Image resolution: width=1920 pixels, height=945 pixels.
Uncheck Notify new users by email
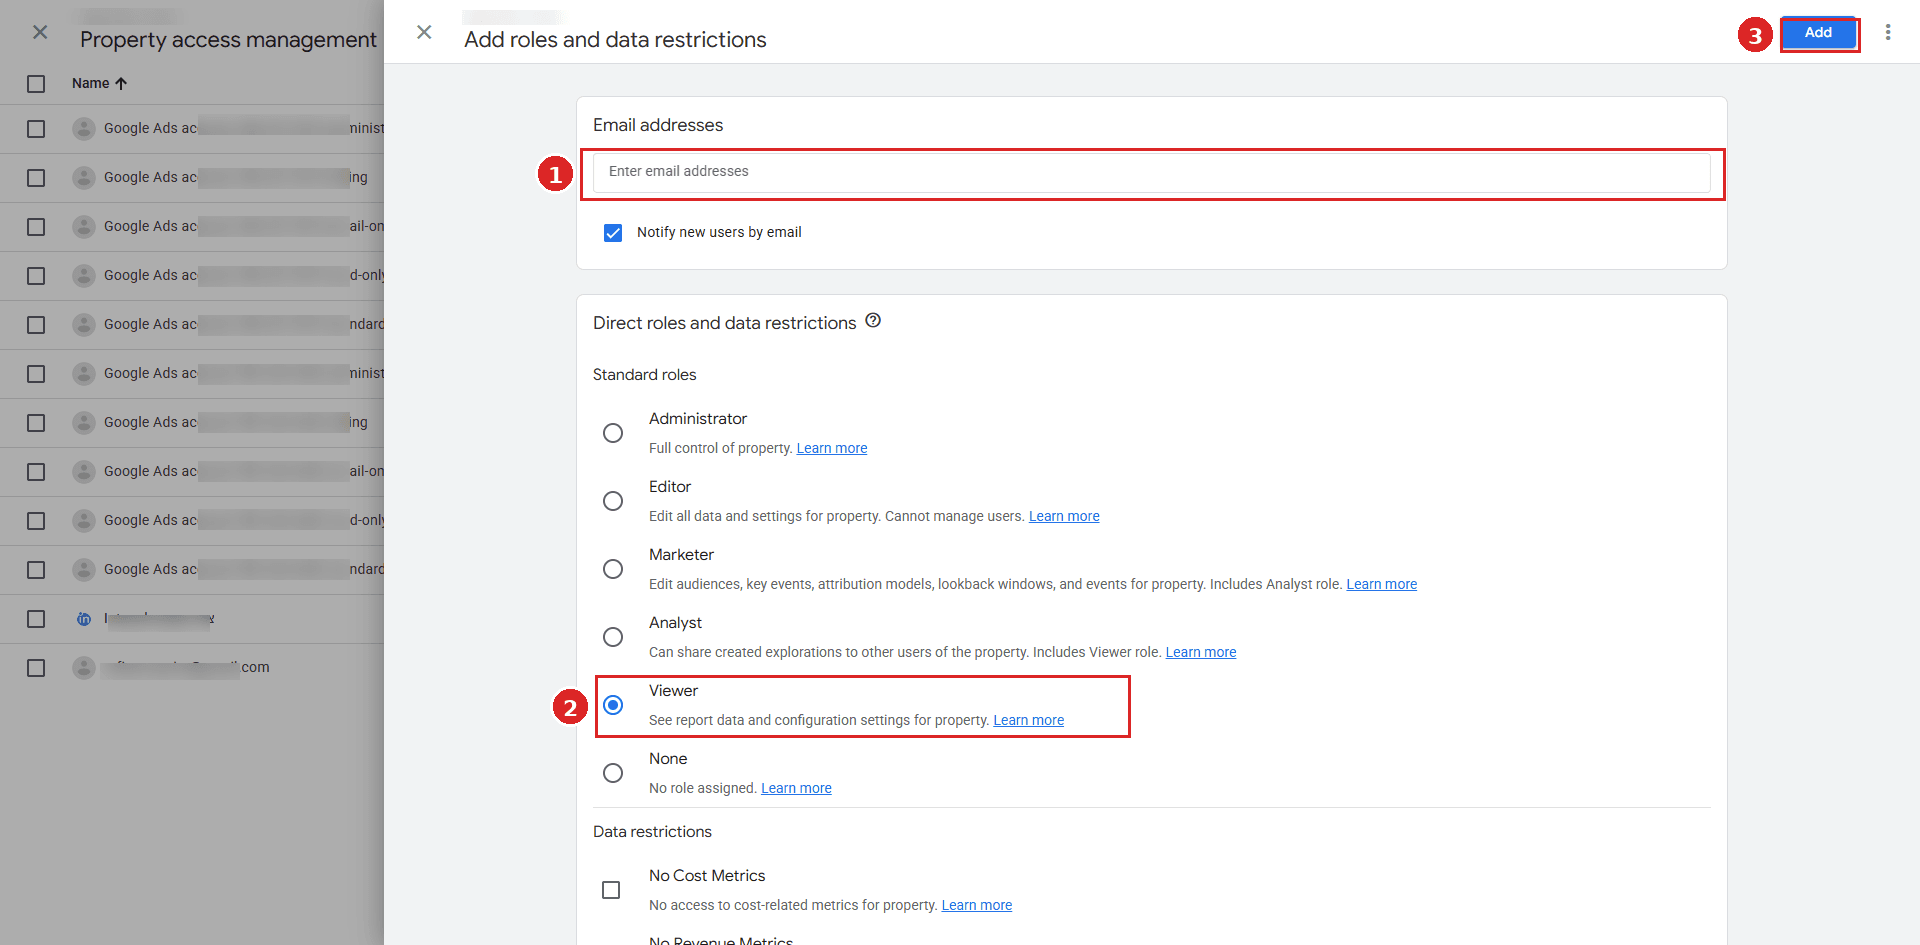coord(613,233)
